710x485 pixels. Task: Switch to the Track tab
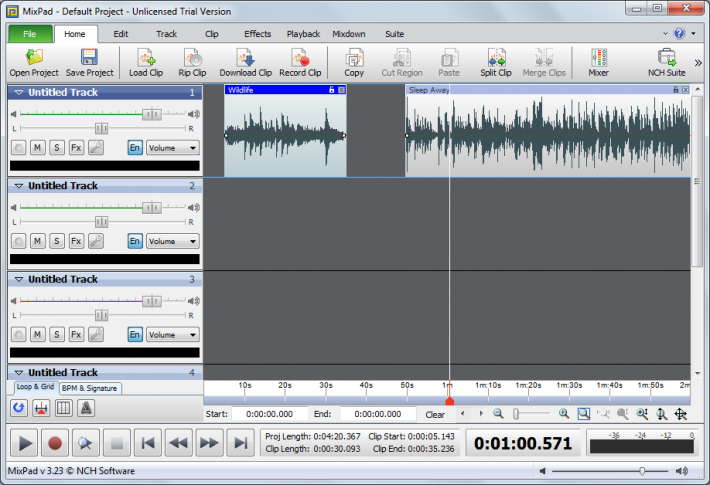click(166, 34)
